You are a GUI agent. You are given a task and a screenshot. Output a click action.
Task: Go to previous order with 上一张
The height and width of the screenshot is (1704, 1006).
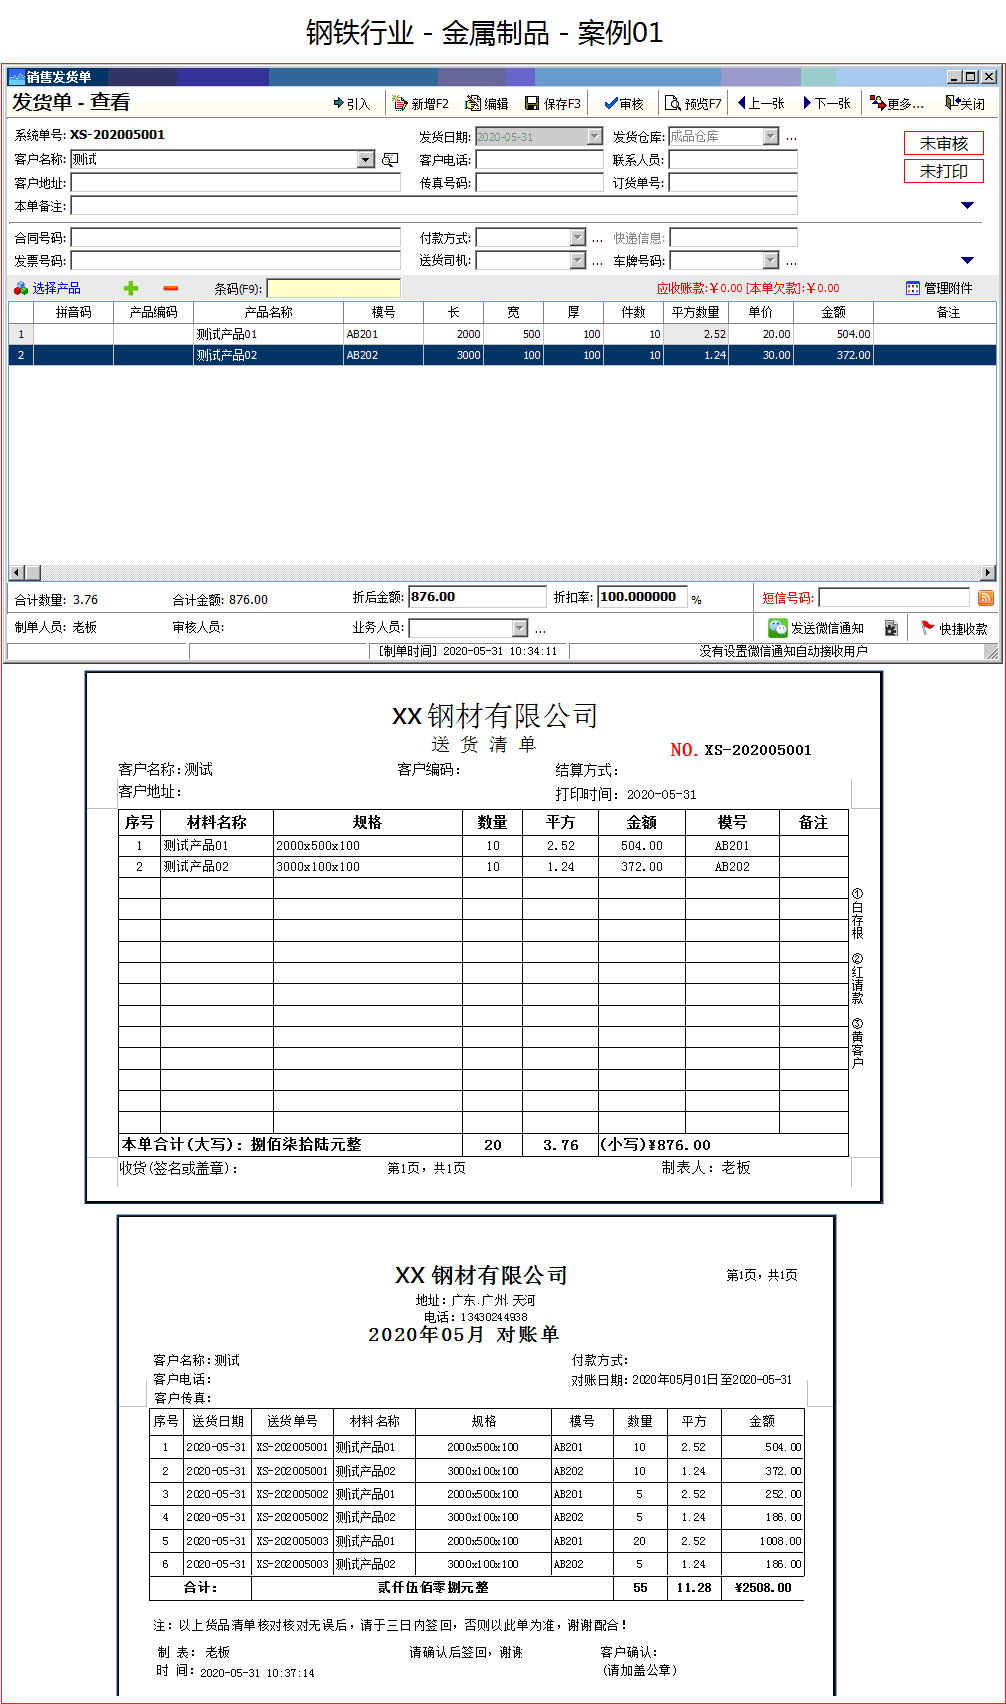coord(760,104)
